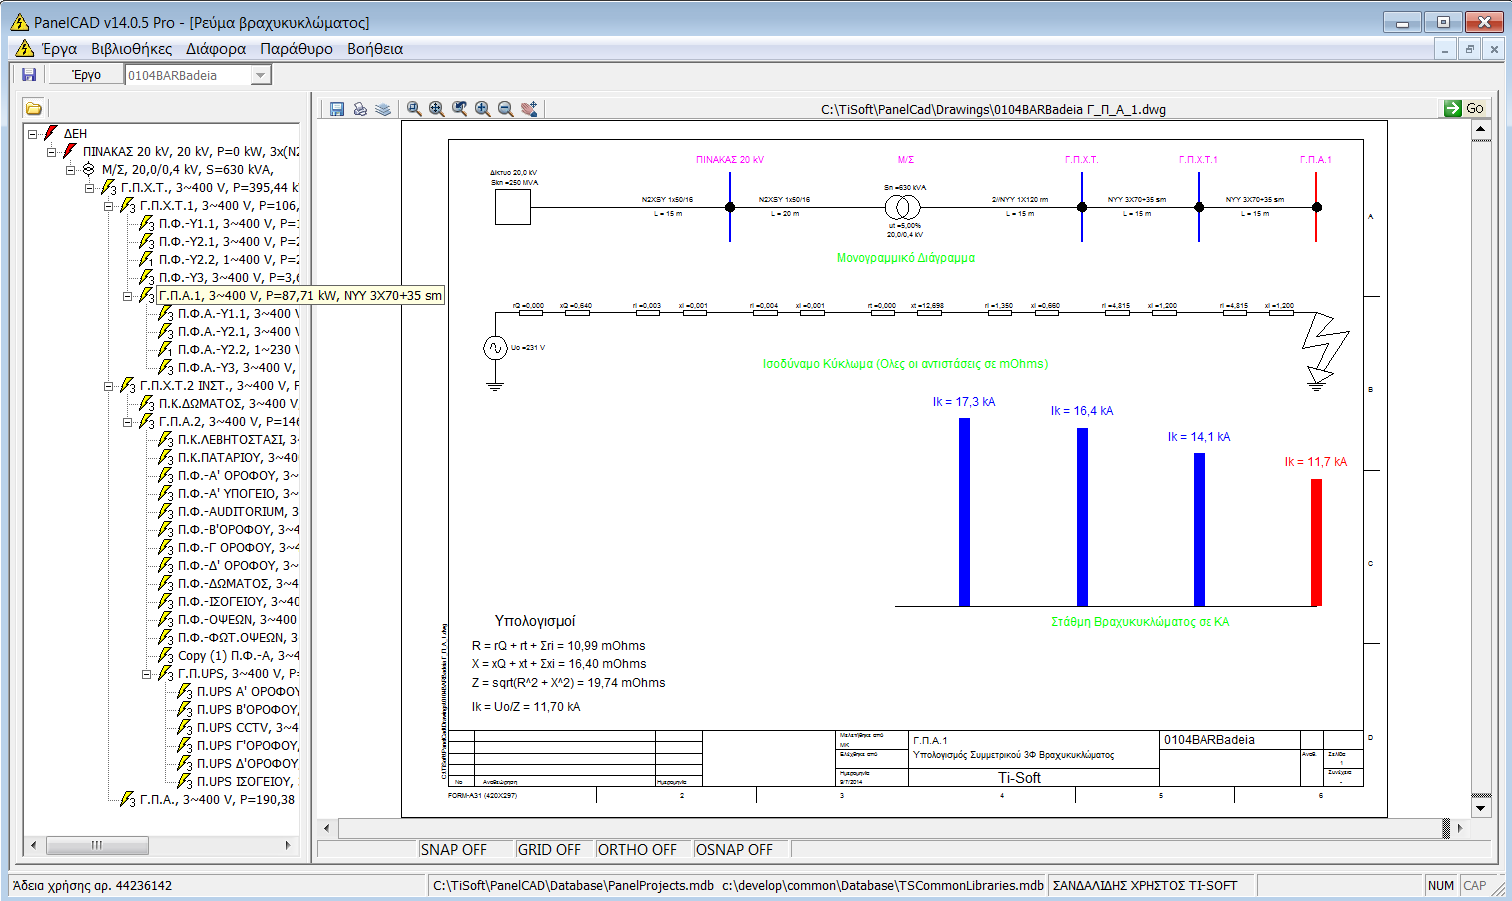Screen dimensions: 1512x901
Task: Select the red Ik = 11,7 kA bar
Action: click(1316, 540)
